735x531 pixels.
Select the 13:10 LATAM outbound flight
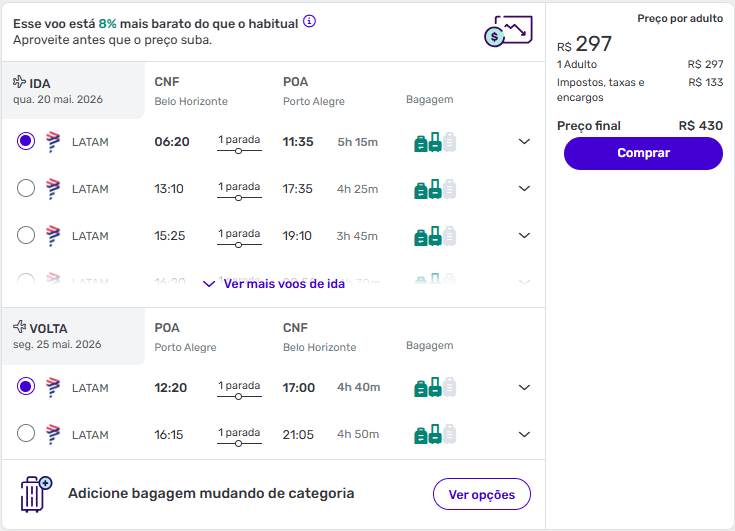(26, 188)
